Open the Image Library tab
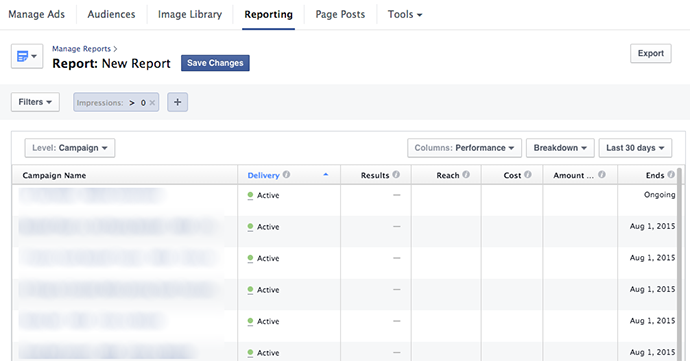This screenshot has height=361, width=690. [x=190, y=15]
